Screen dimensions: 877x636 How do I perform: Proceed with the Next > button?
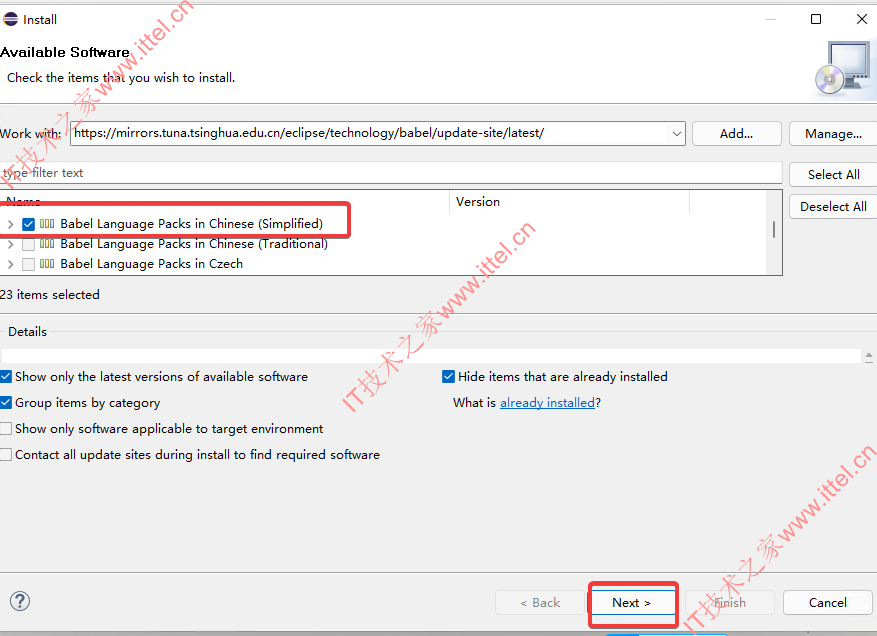[x=632, y=602]
